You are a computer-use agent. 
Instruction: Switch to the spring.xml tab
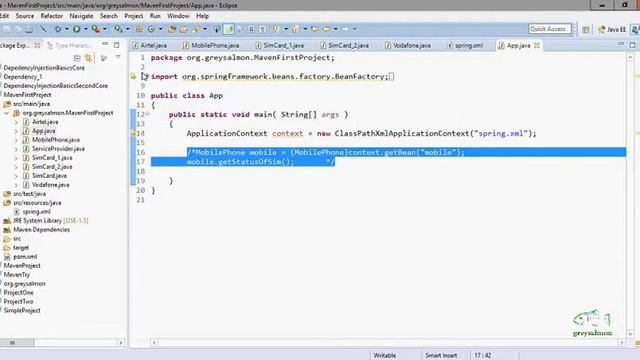click(465, 45)
